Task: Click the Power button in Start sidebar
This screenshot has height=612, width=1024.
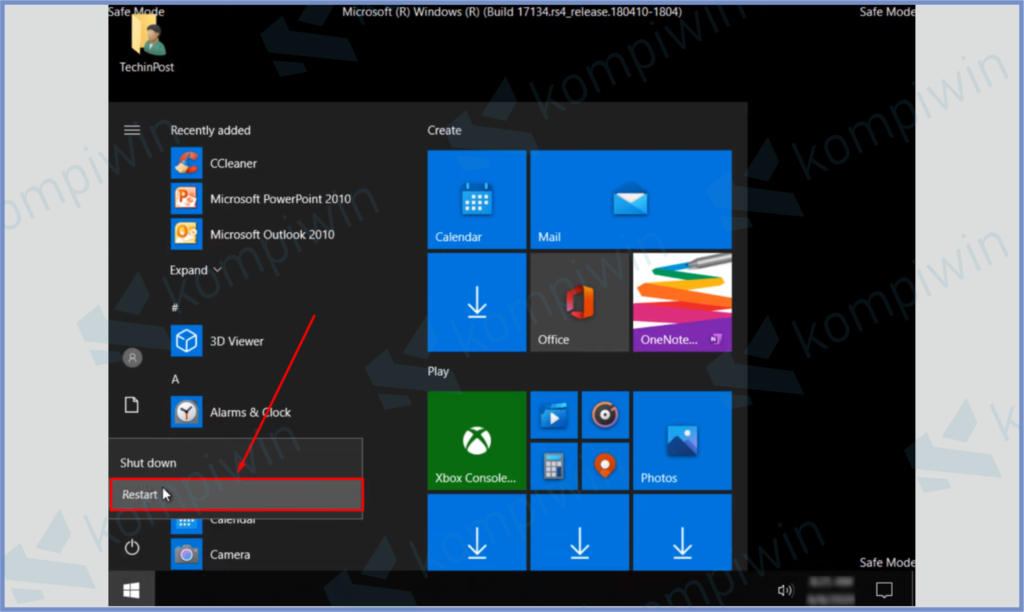Action: pos(132,547)
